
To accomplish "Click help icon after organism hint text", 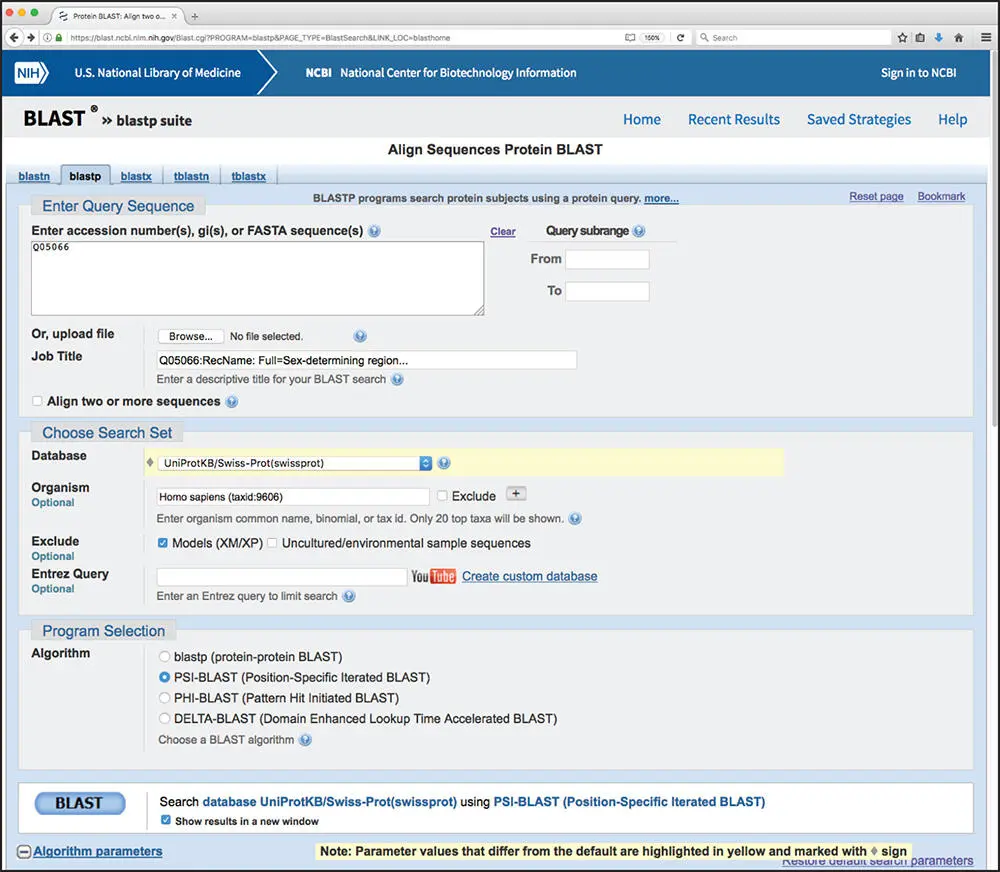I will pos(575,519).
